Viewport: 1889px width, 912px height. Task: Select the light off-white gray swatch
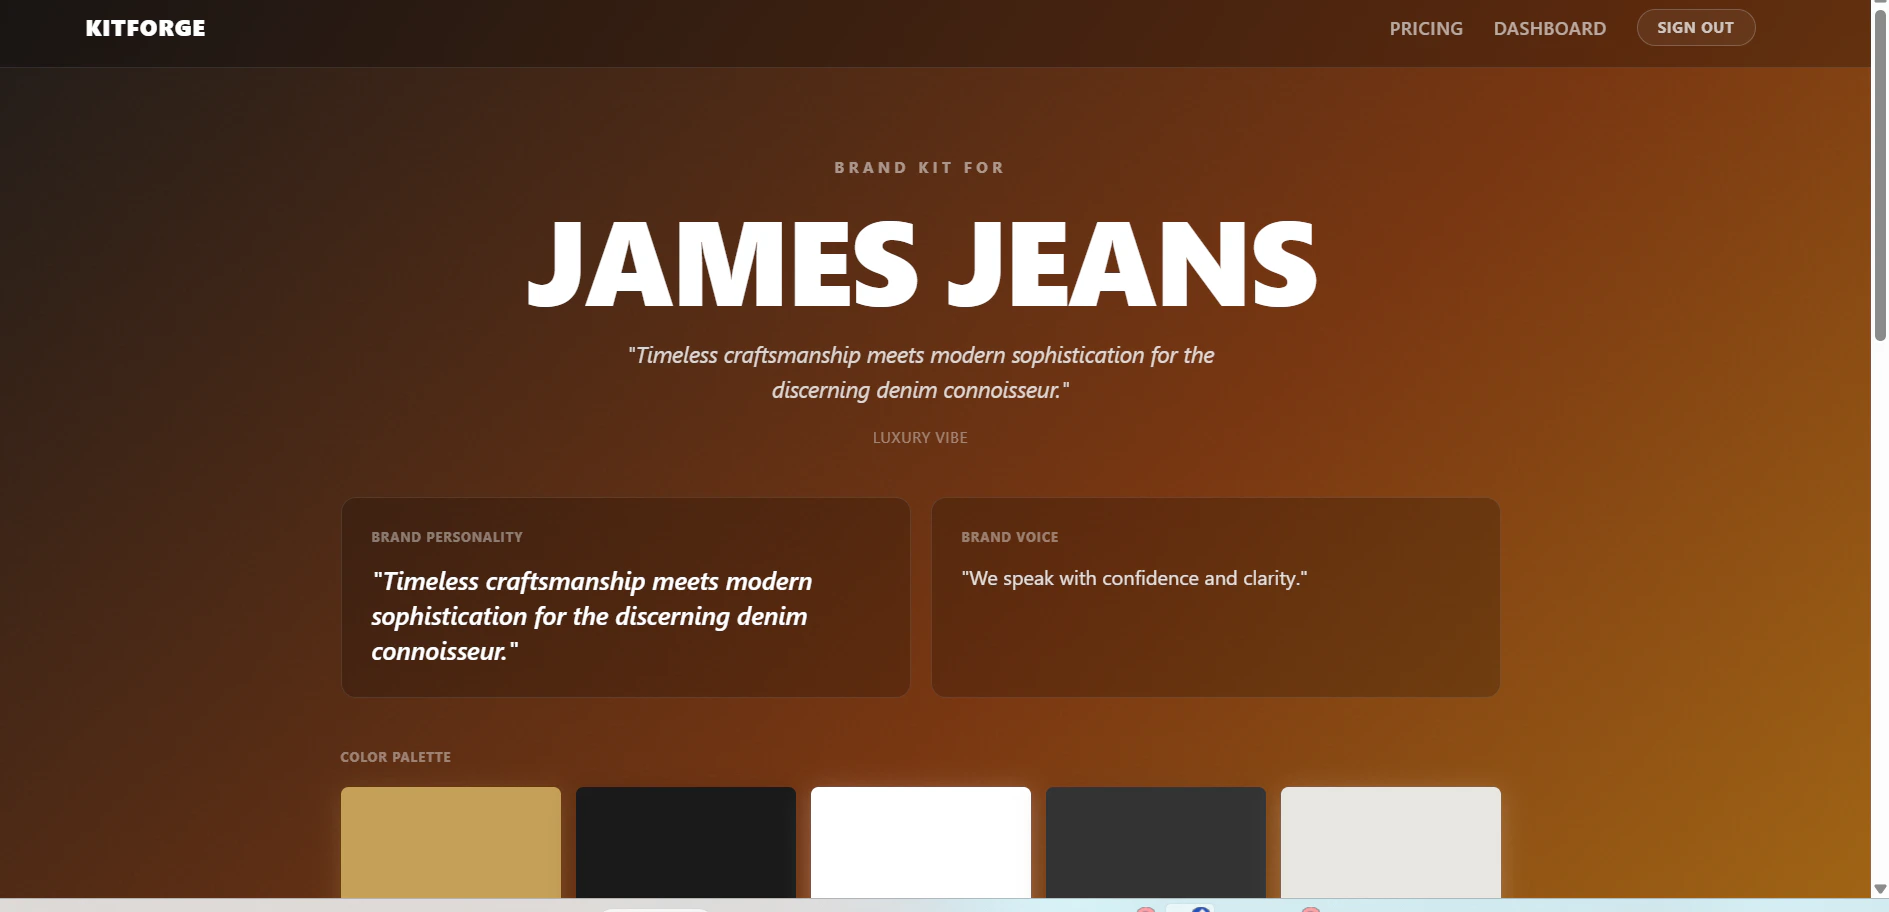1391,842
